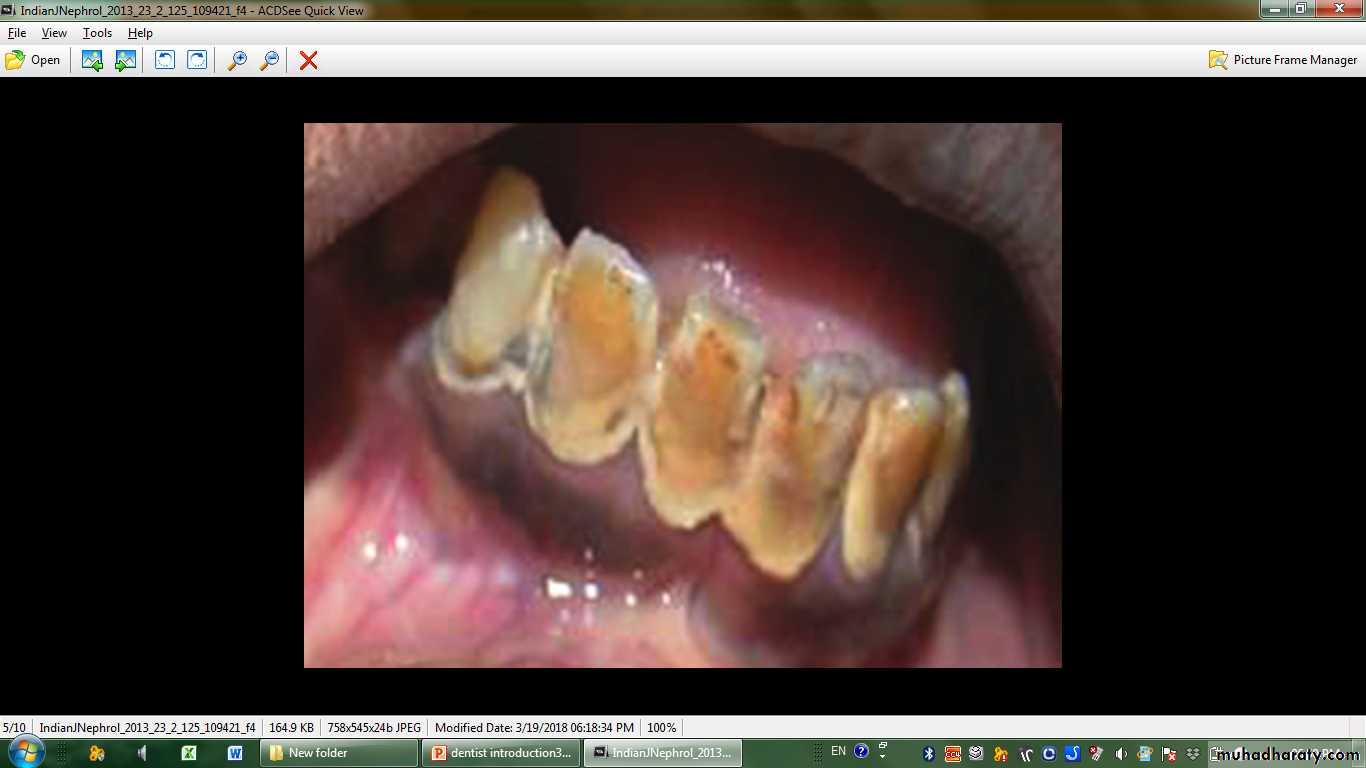Image resolution: width=1366 pixels, height=768 pixels.
Task: Open the View menu
Action: pyautogui.click(x=54, y=33)
